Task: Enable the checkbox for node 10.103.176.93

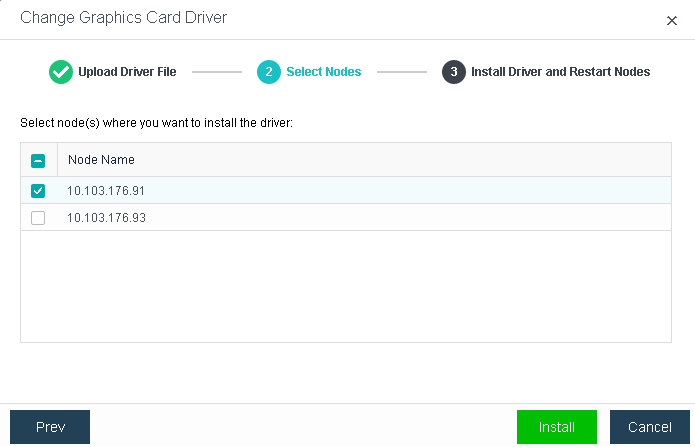Action: (x=38, y=218)
